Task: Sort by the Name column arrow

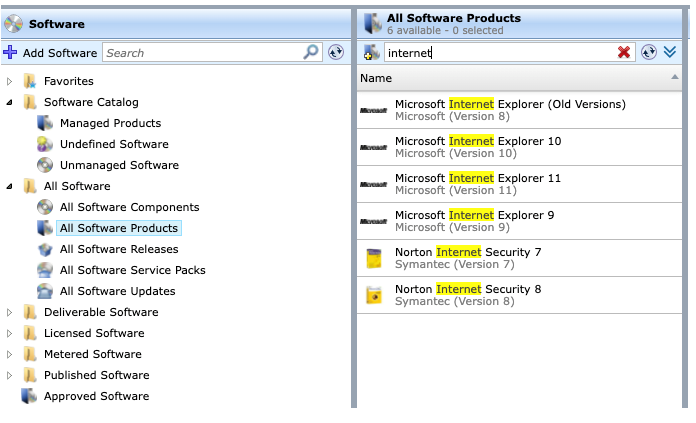Action: [675, 77]
